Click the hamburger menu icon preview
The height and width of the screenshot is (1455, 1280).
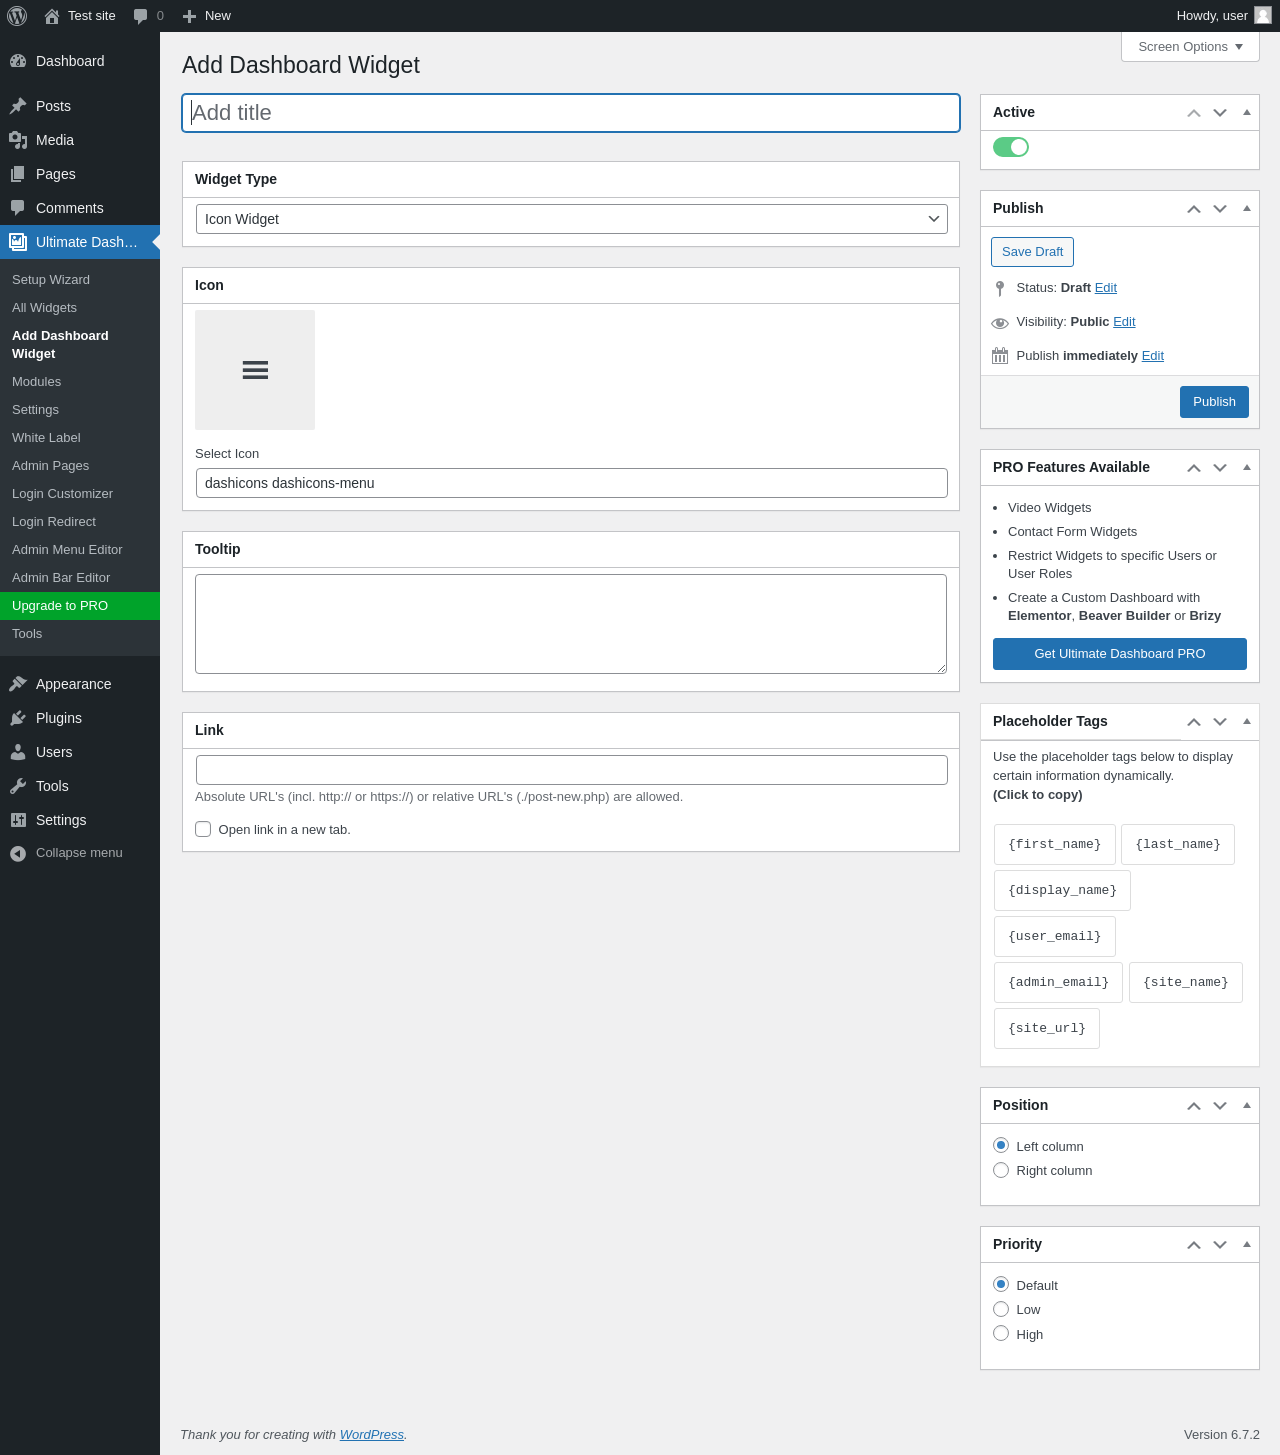pos(255,370)
